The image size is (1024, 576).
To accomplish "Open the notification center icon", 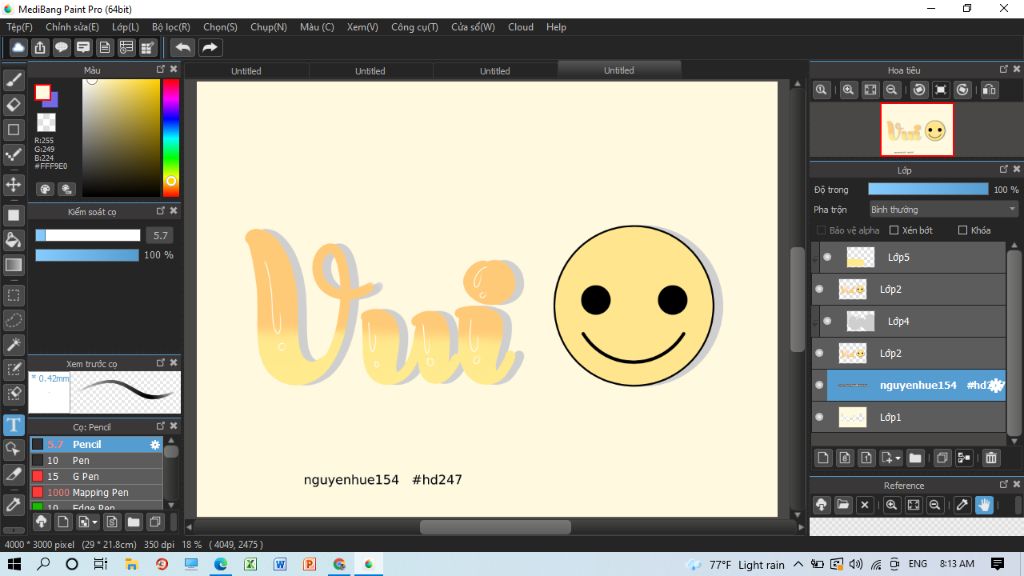I will pyautogui.click(x=997, y=564).
